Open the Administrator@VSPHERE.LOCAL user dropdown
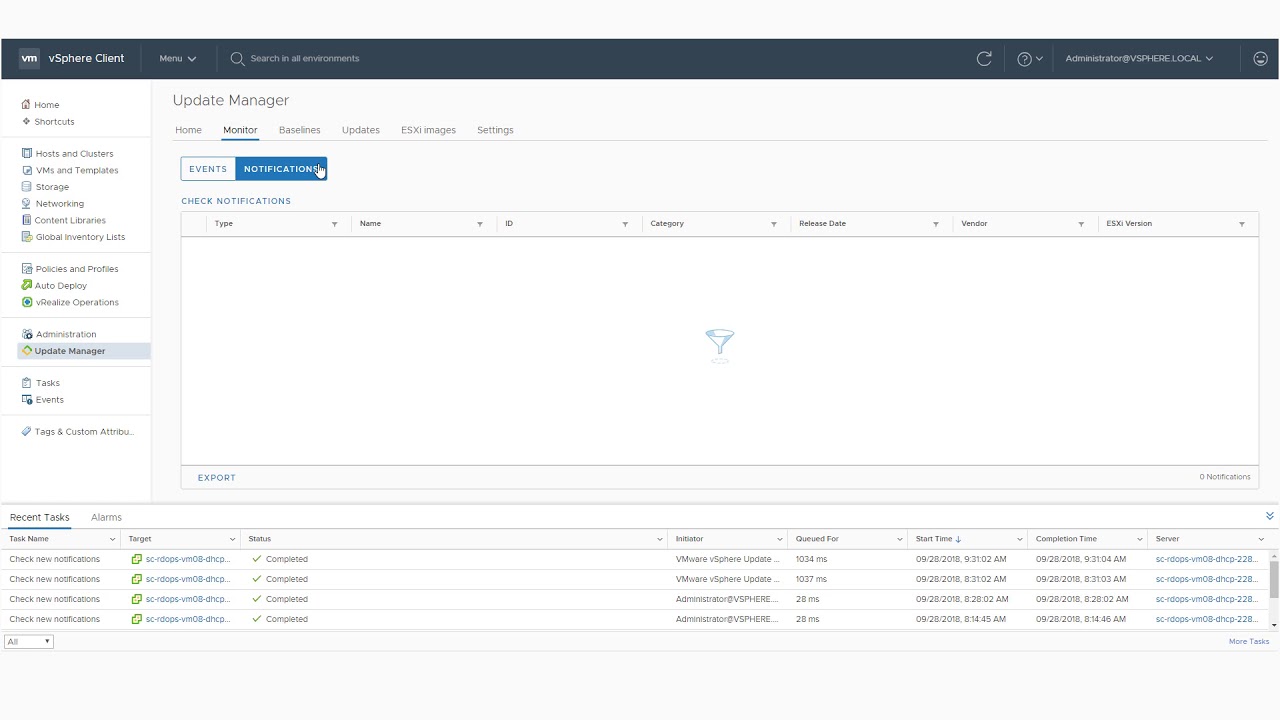Screen dimensions: 1280x720 1139,59
